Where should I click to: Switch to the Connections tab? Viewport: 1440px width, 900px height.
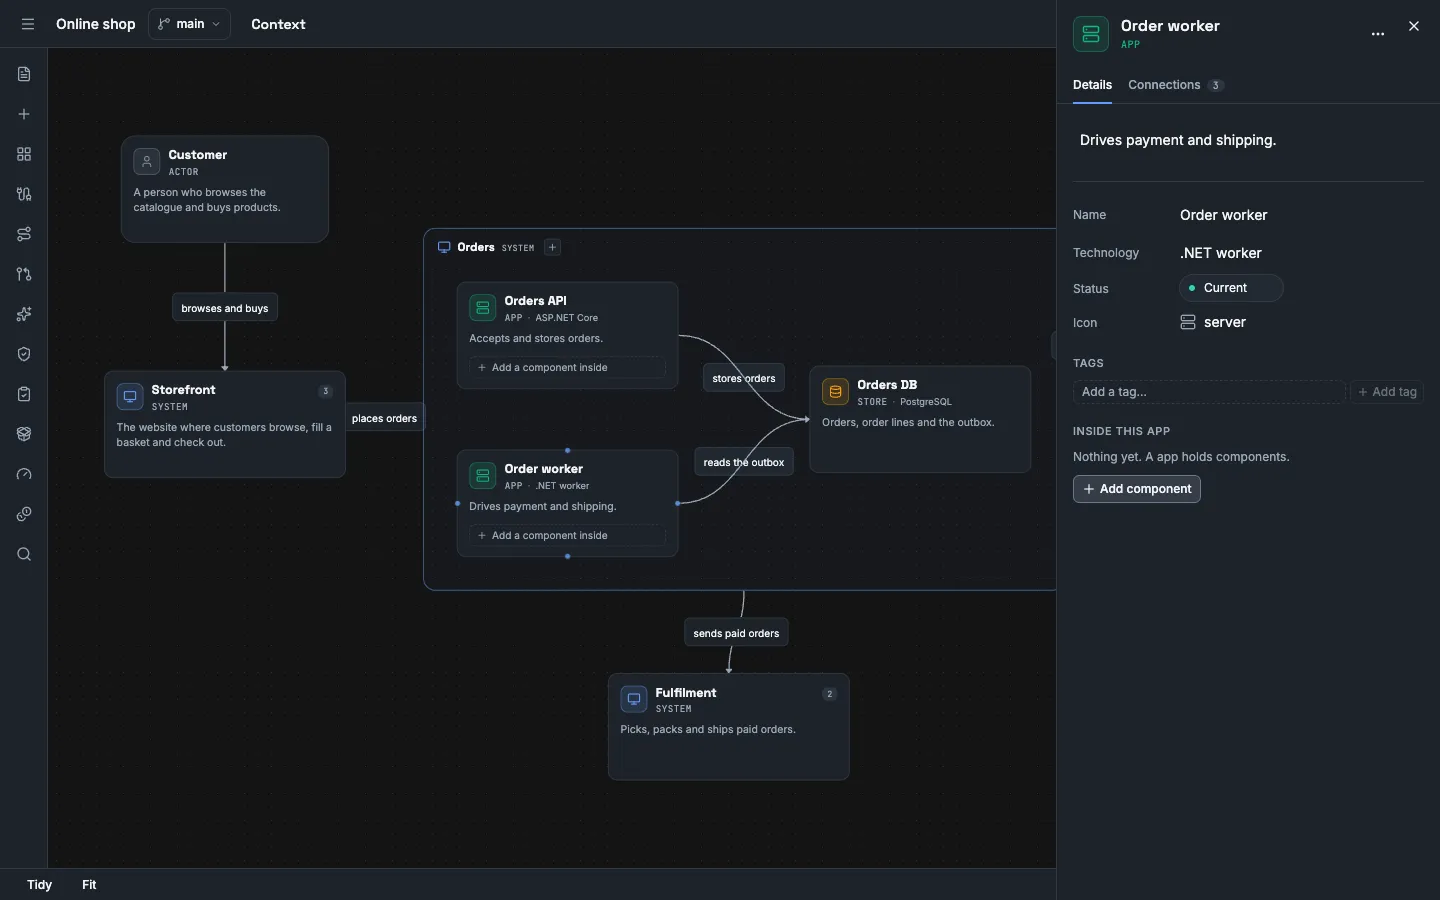point(1175,85)
